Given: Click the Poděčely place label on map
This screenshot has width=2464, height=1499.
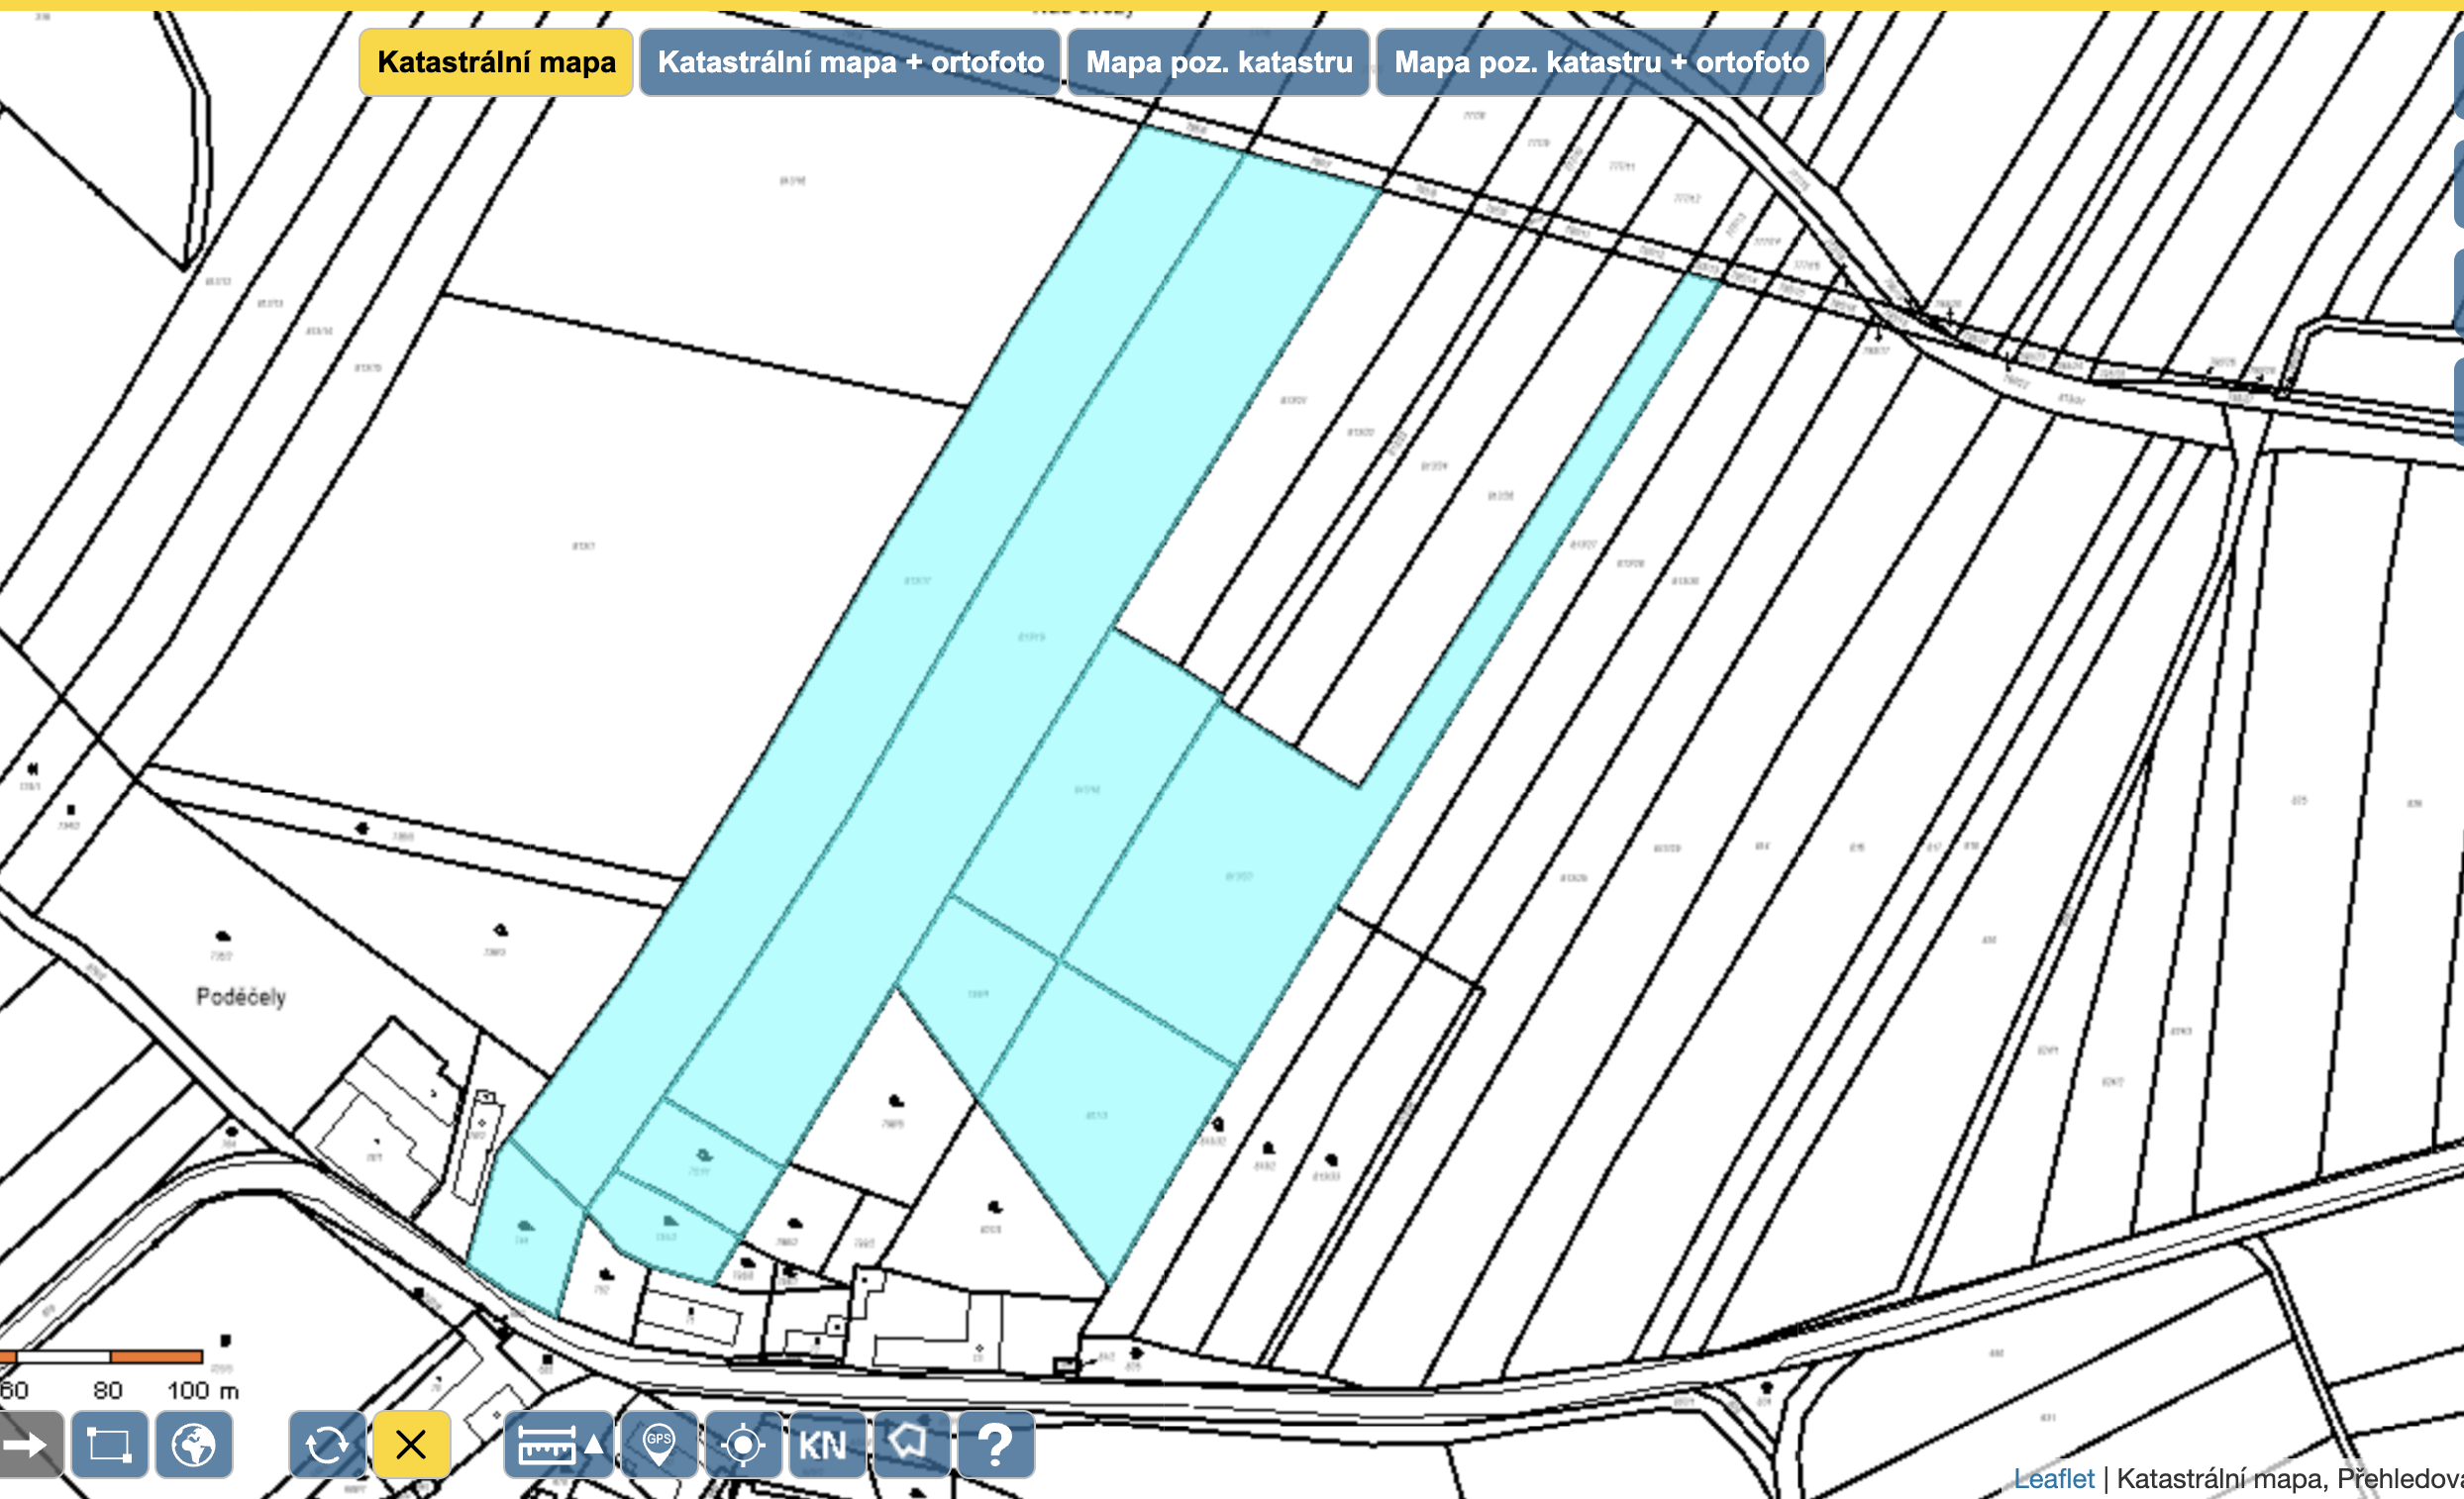Looking at the screenshot, I should tap(241, 997).
